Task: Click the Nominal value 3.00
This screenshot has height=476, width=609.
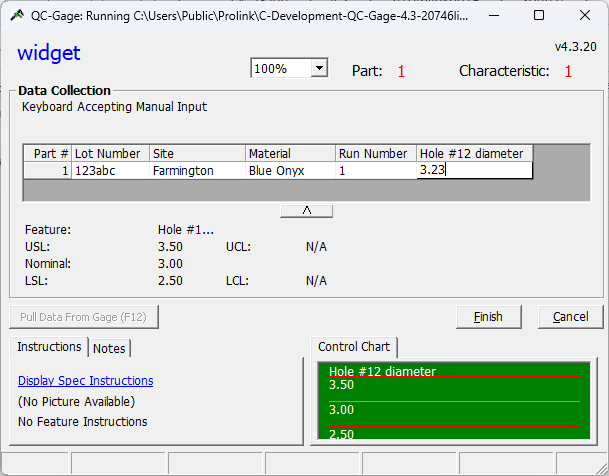Action: pos(170,264)
